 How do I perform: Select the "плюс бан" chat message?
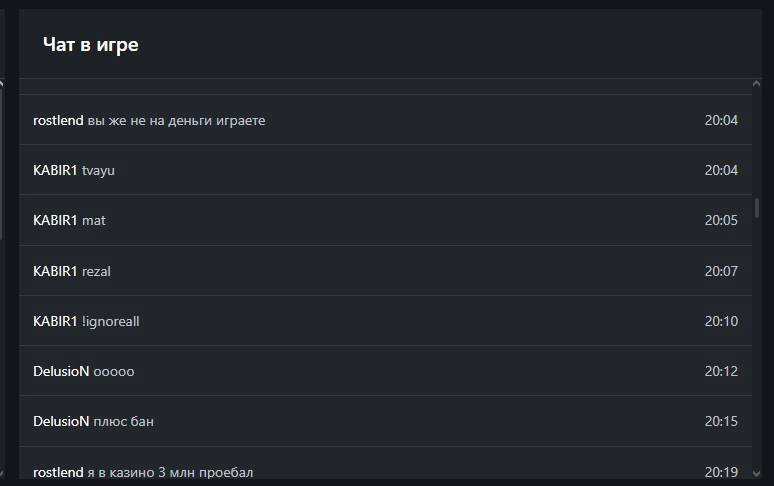click(123, 421)
